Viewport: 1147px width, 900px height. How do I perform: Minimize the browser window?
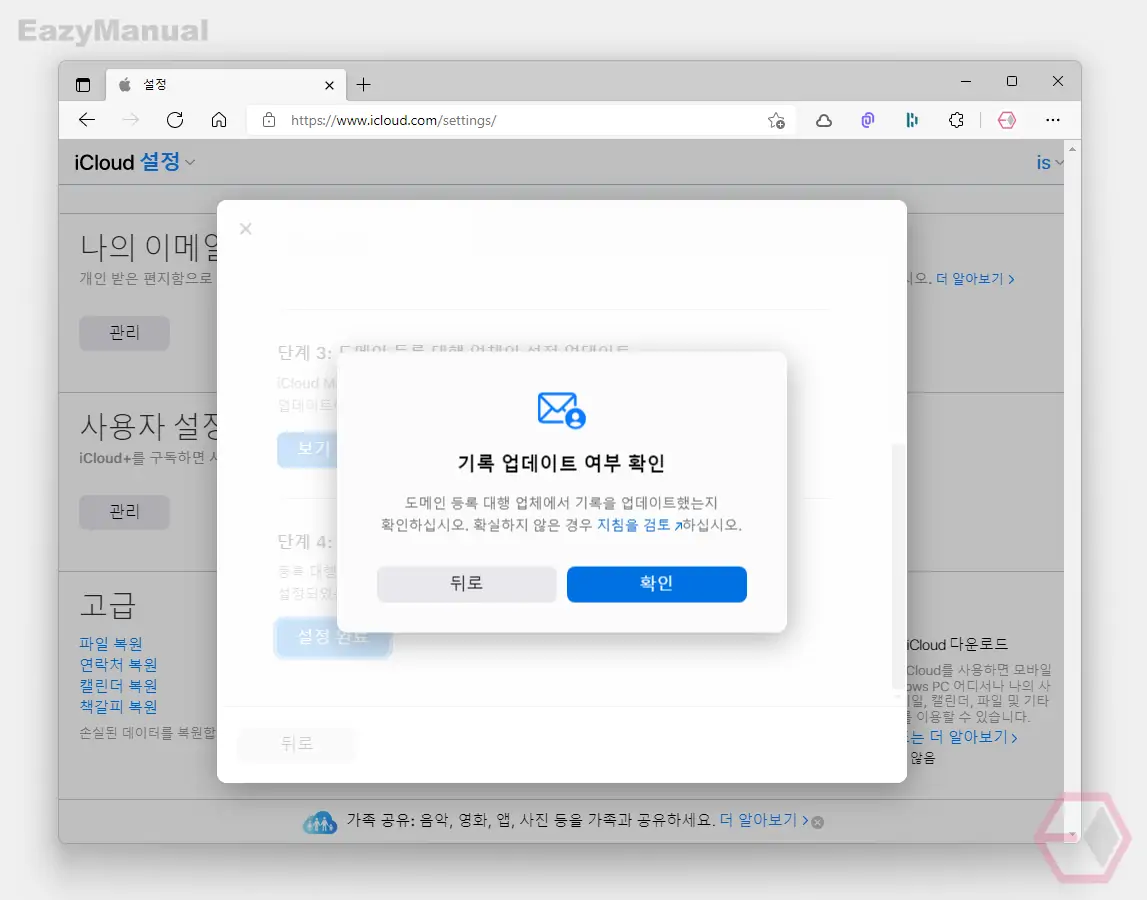tap(966, 81)
